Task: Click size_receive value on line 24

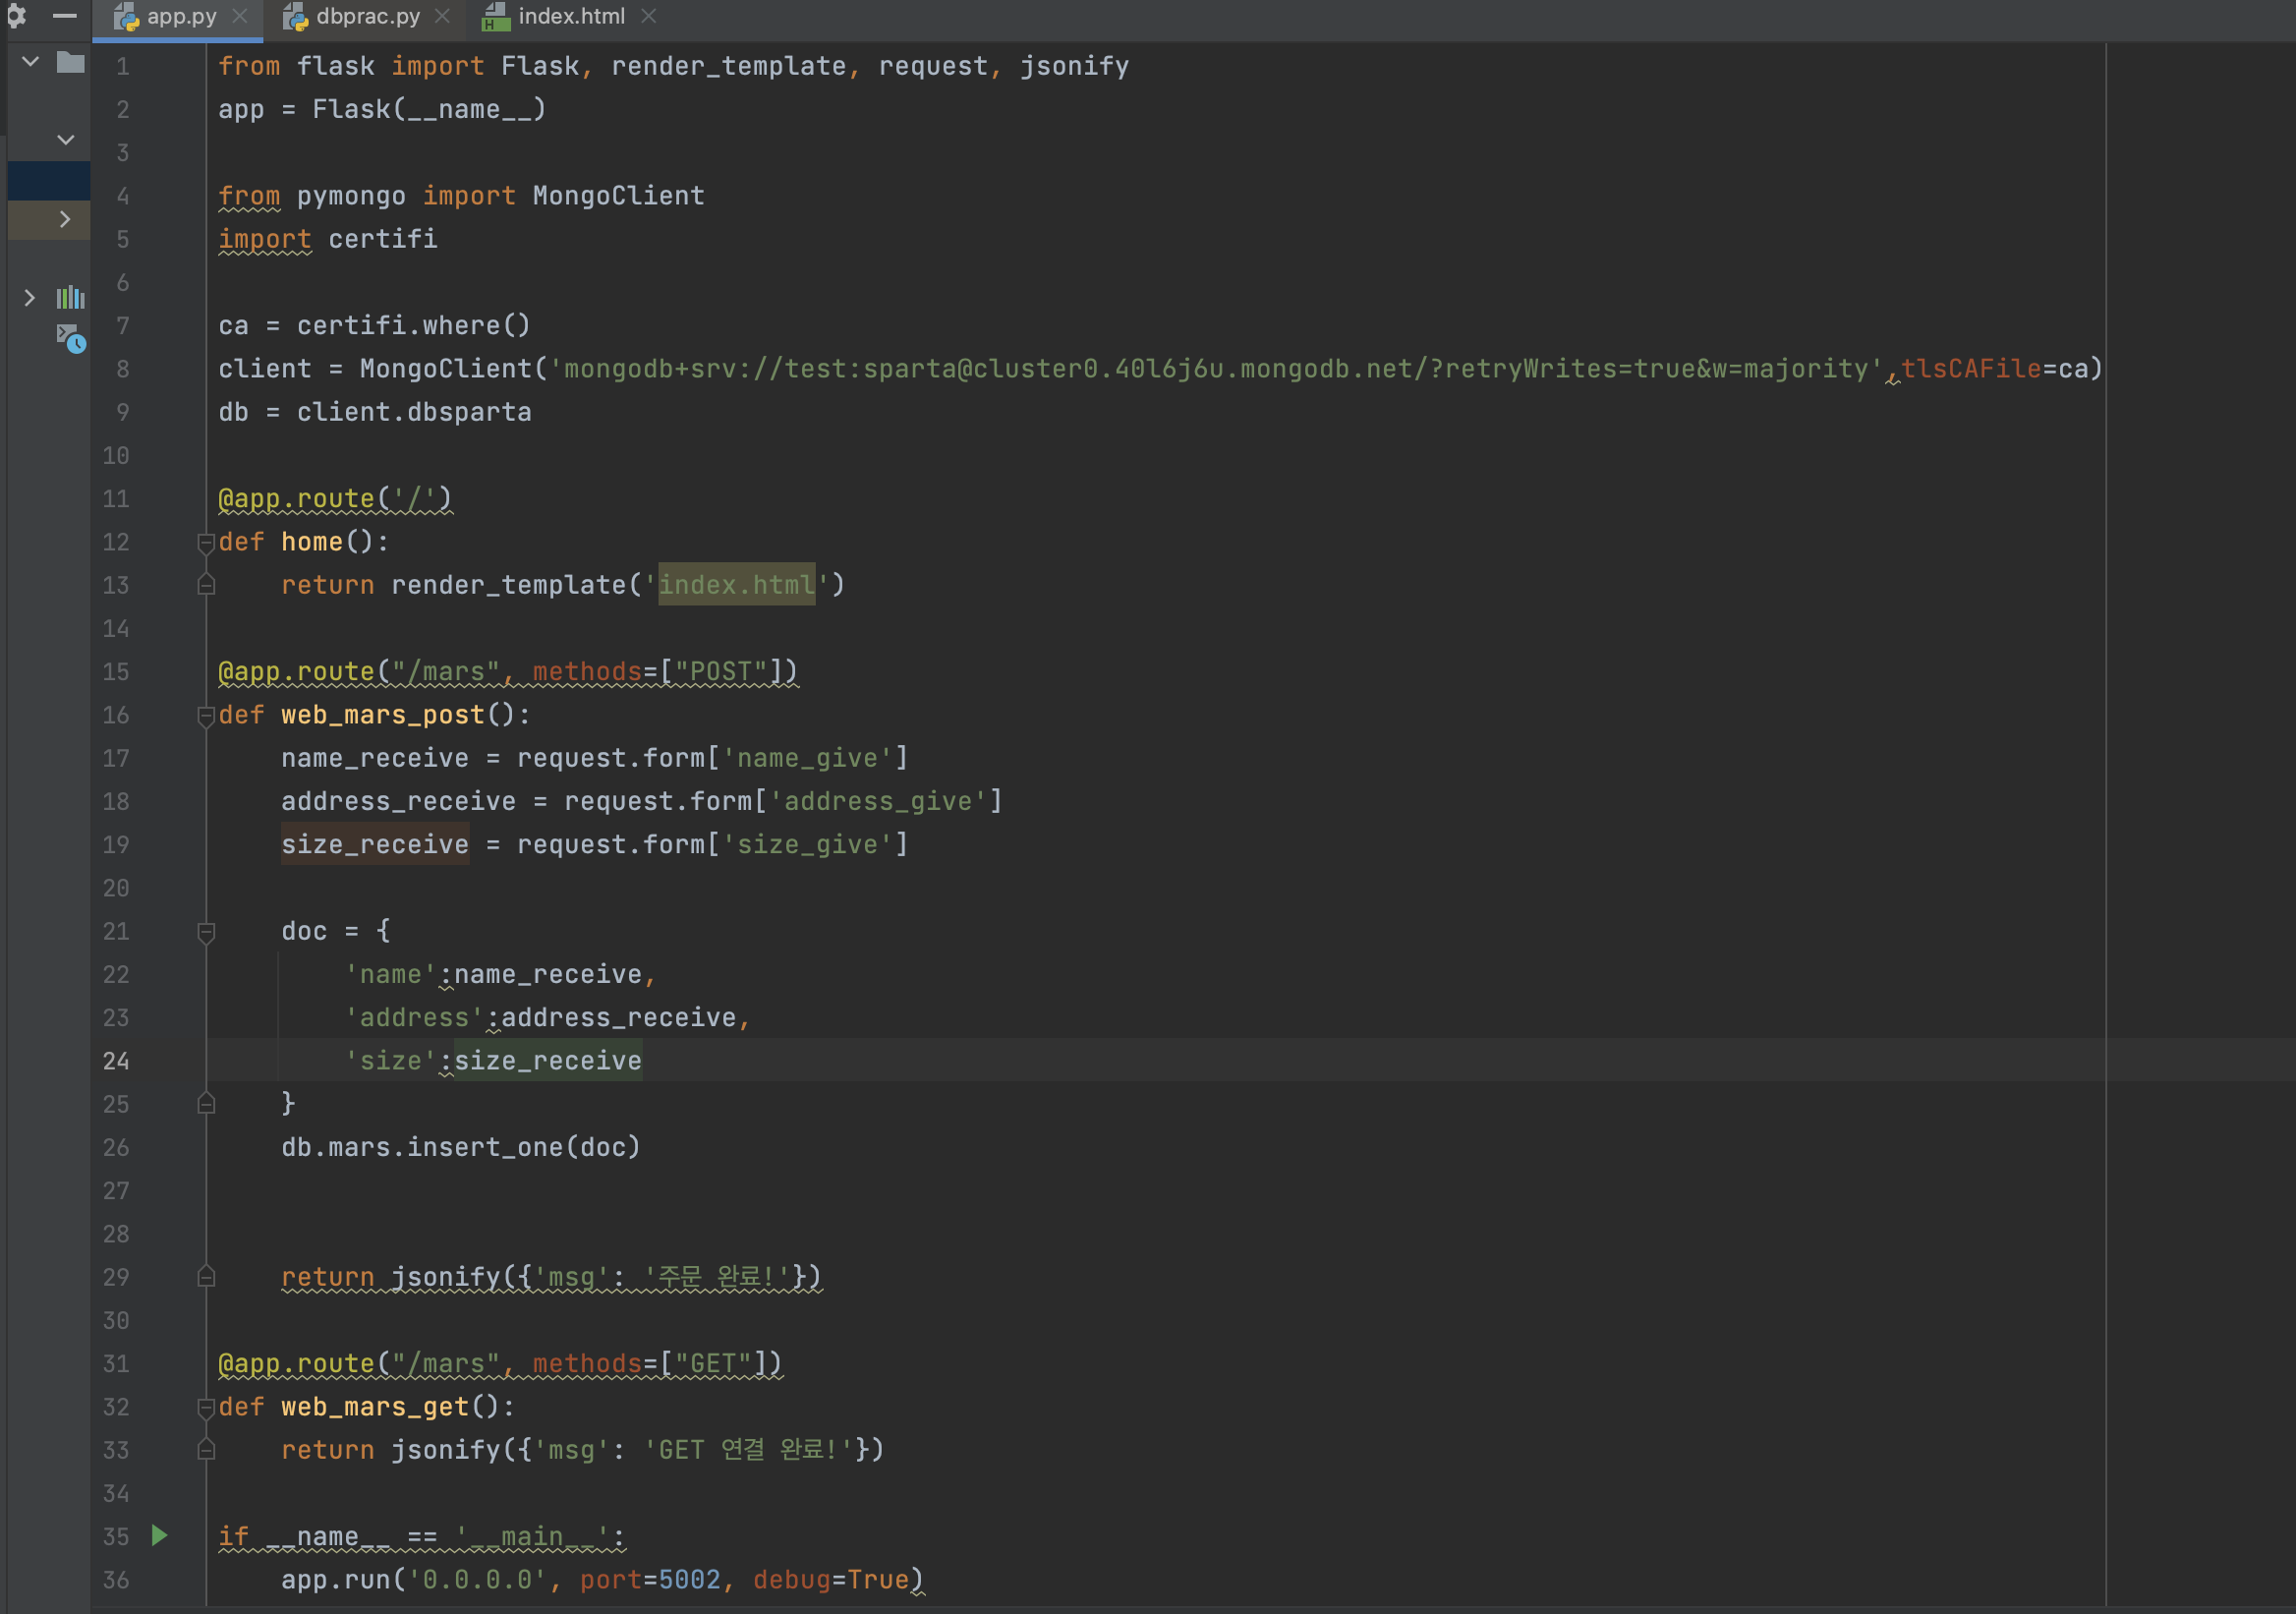Action: click(548, 1061)
